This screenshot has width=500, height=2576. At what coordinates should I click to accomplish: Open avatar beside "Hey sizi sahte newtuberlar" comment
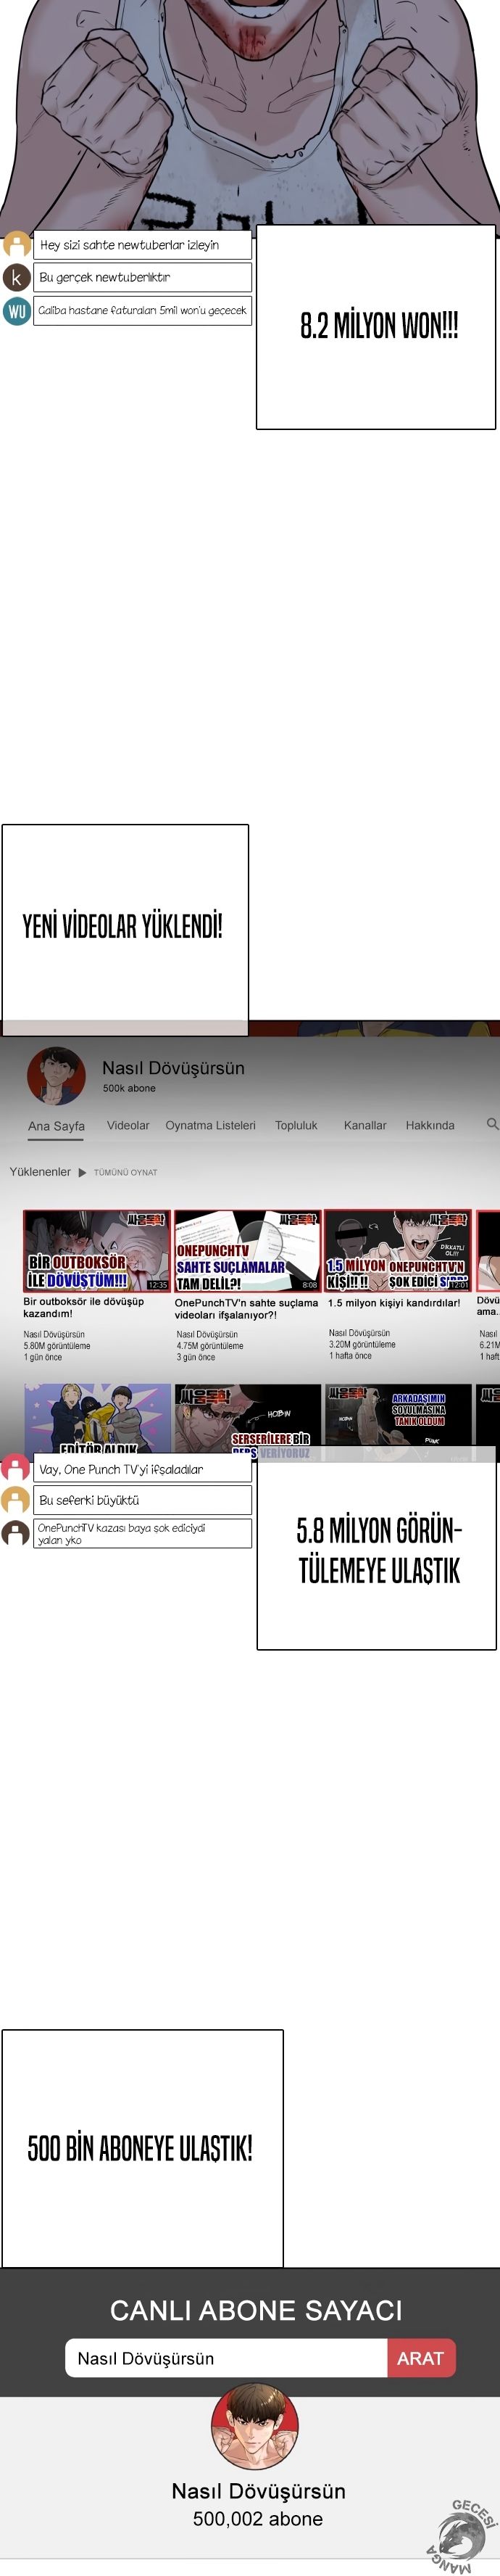click(17, 244)
